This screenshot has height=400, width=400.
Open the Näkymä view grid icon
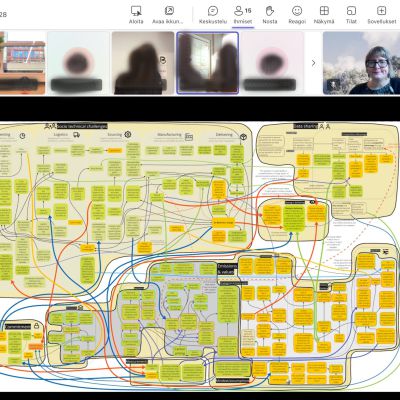[x=324, y=11]
